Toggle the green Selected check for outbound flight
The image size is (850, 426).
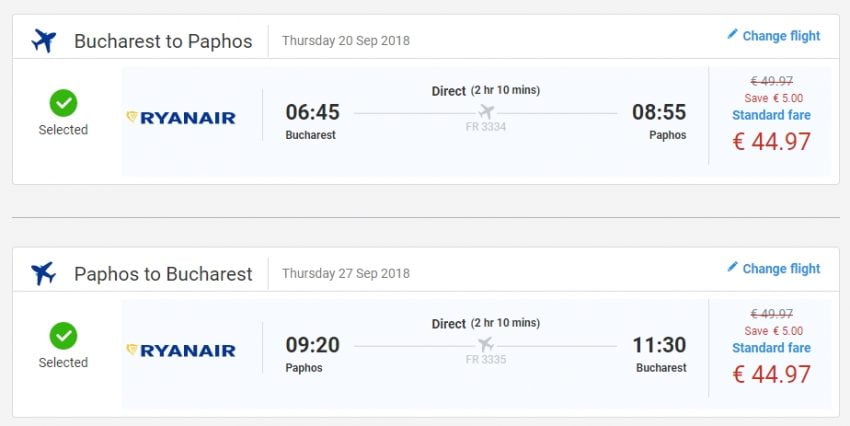tap(63, 102)
